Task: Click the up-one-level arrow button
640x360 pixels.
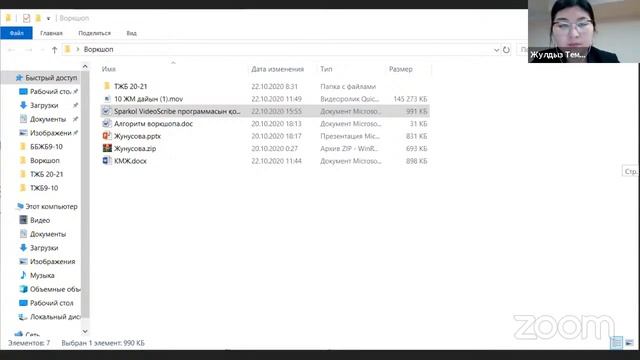Action: point(54,50)
